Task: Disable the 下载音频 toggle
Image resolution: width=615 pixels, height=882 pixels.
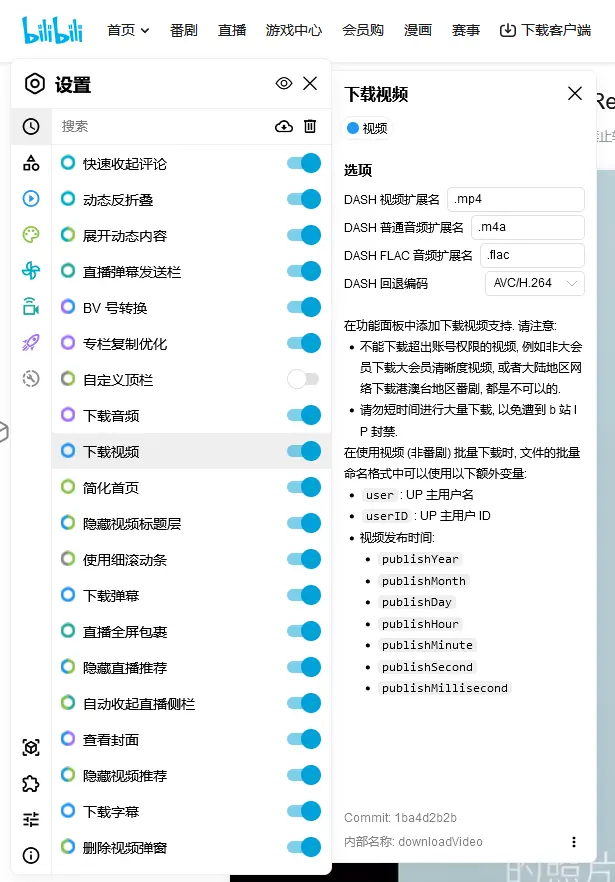Action: click(x=303, y=415)
